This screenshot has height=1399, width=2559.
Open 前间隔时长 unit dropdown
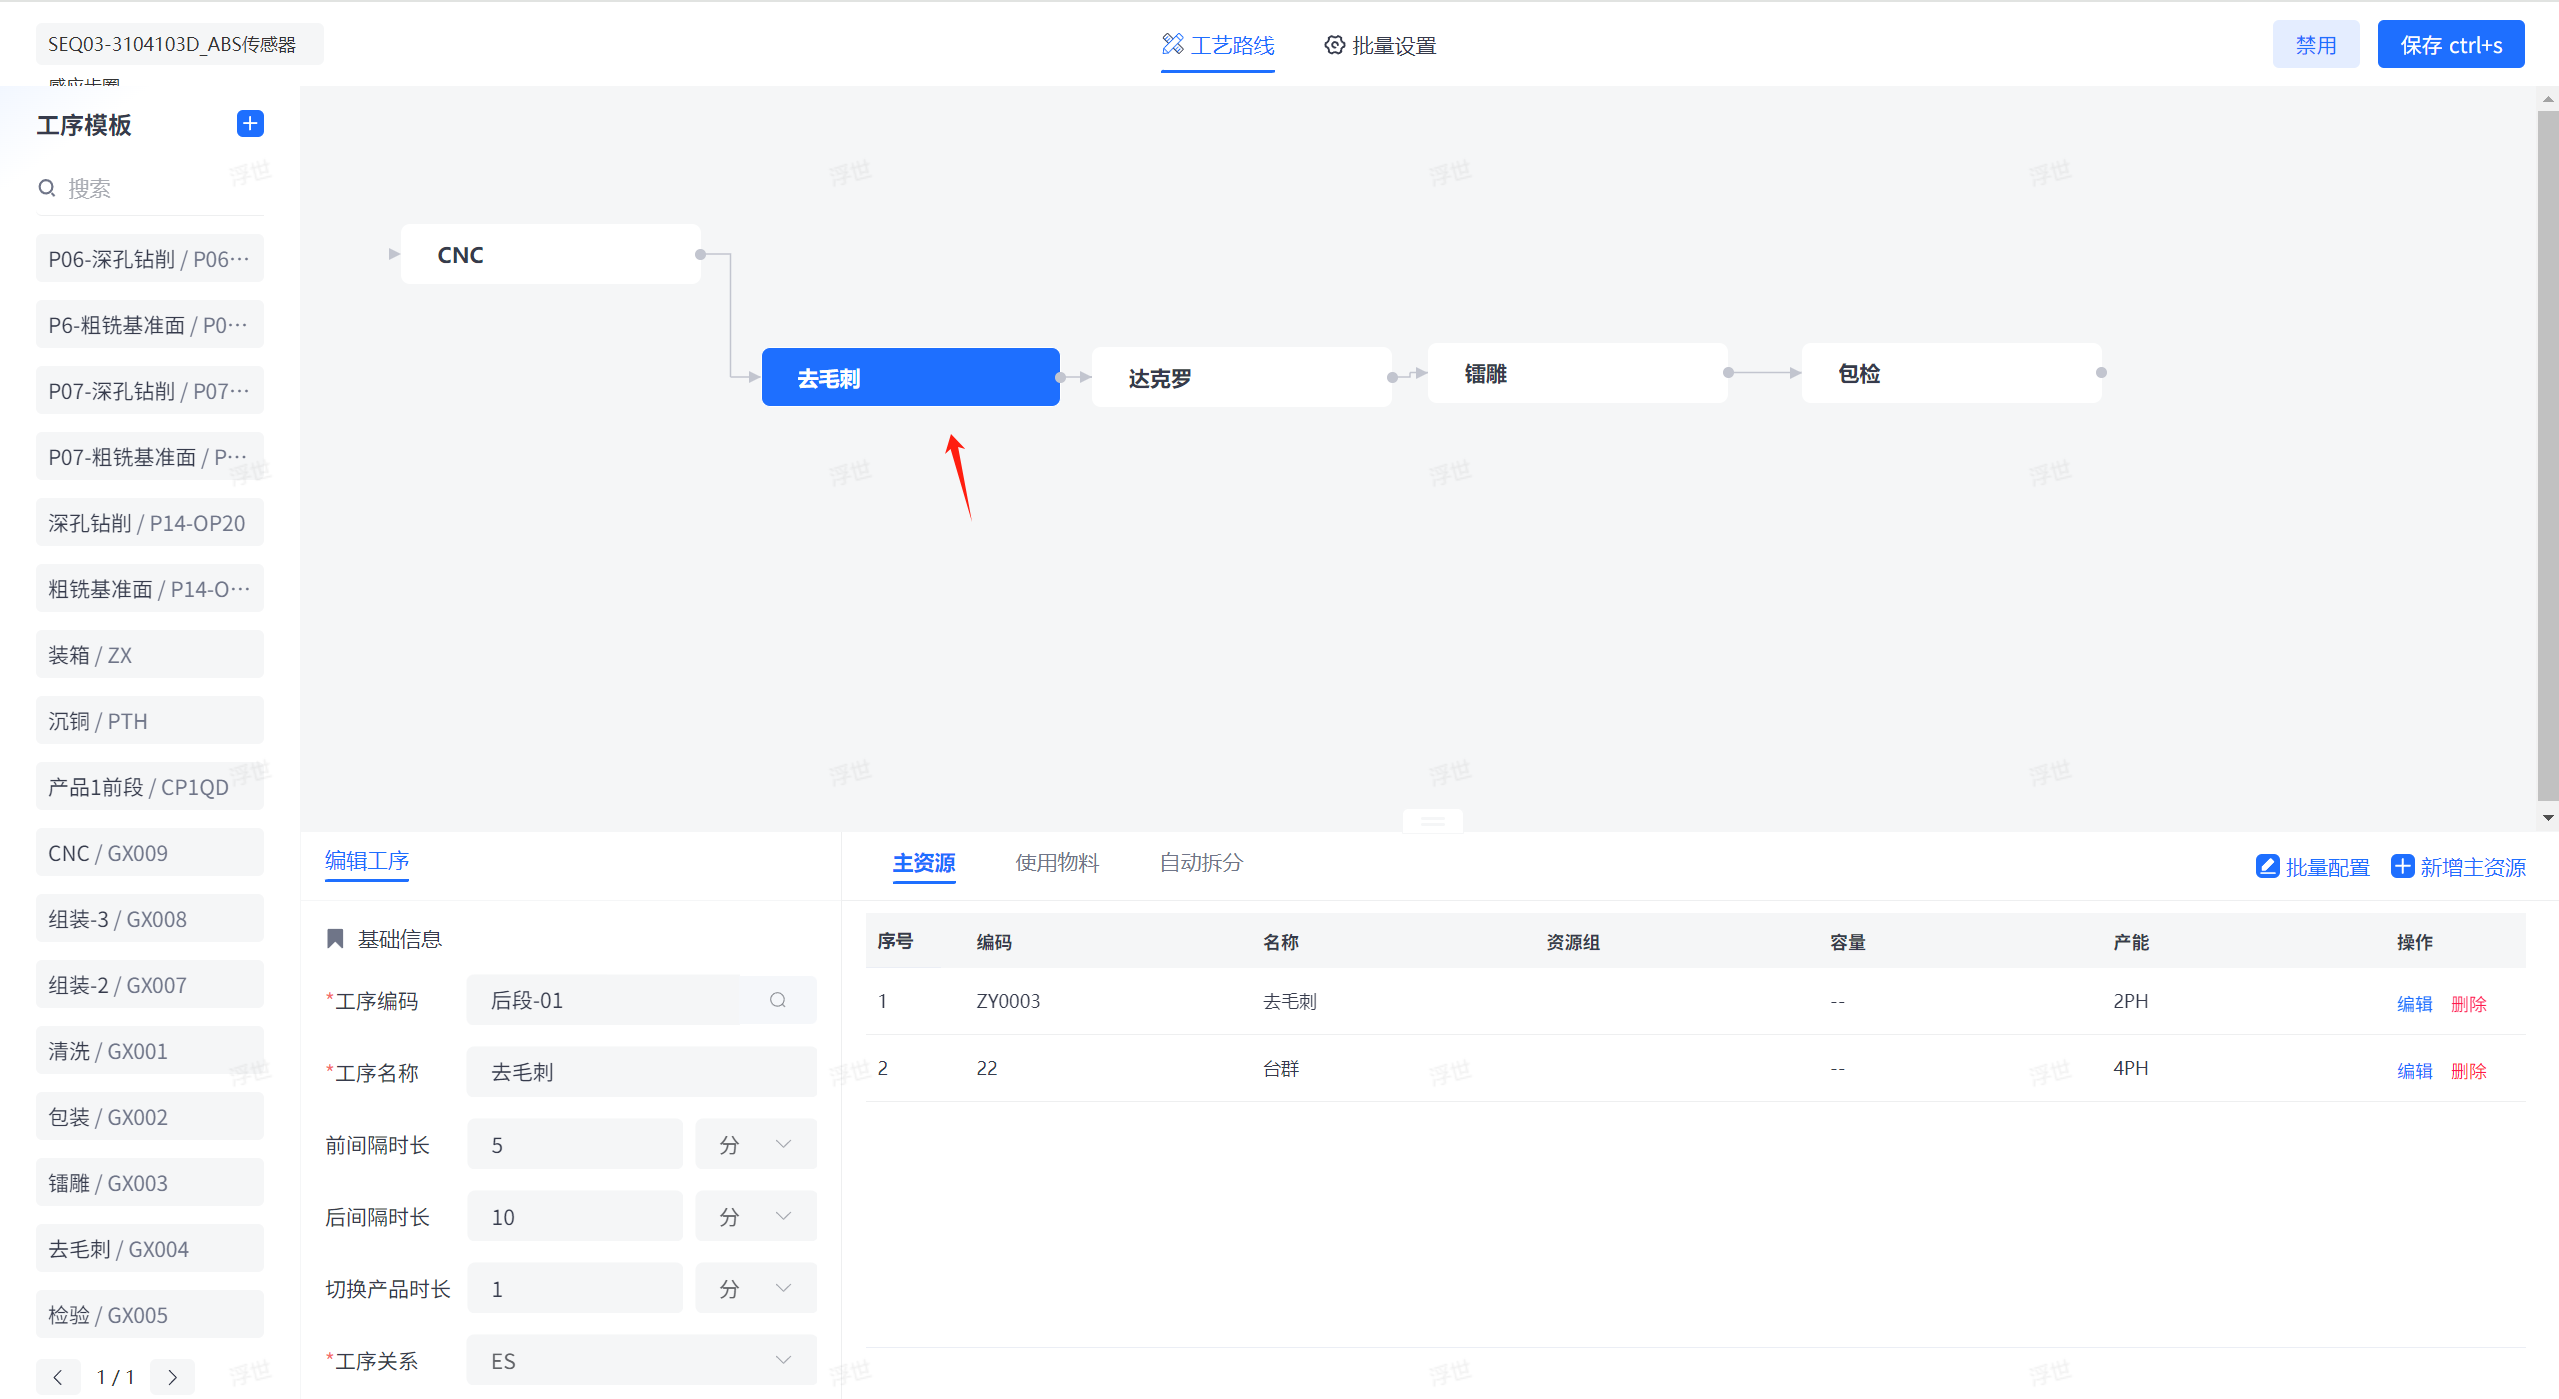pyautogui.click(x=756, y=1145)
